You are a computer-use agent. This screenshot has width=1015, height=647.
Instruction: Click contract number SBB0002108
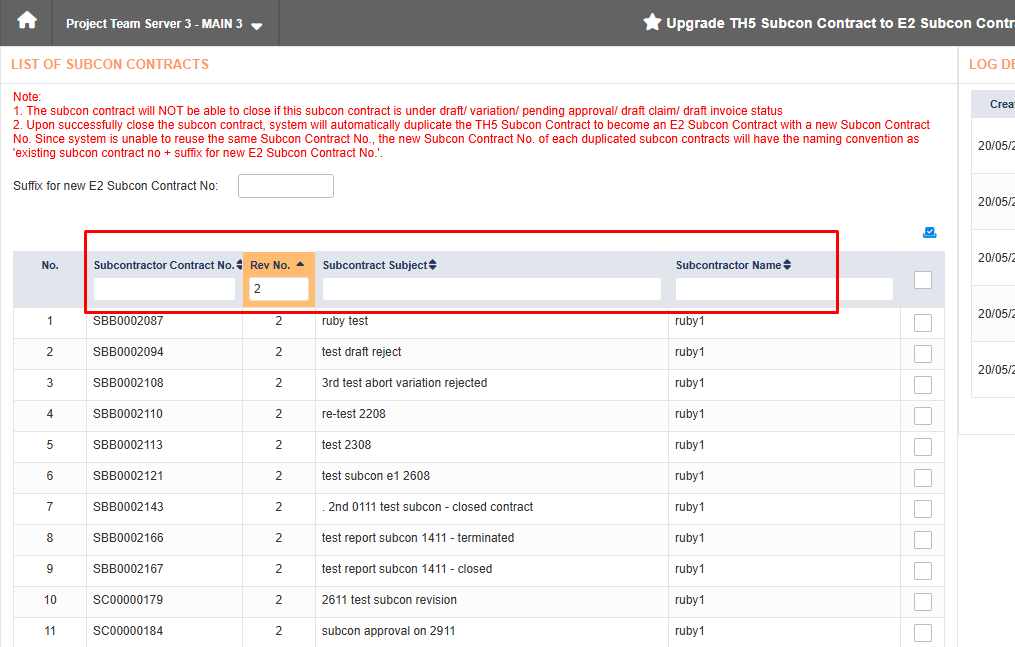pyautogui.click(x=128, y=383)
